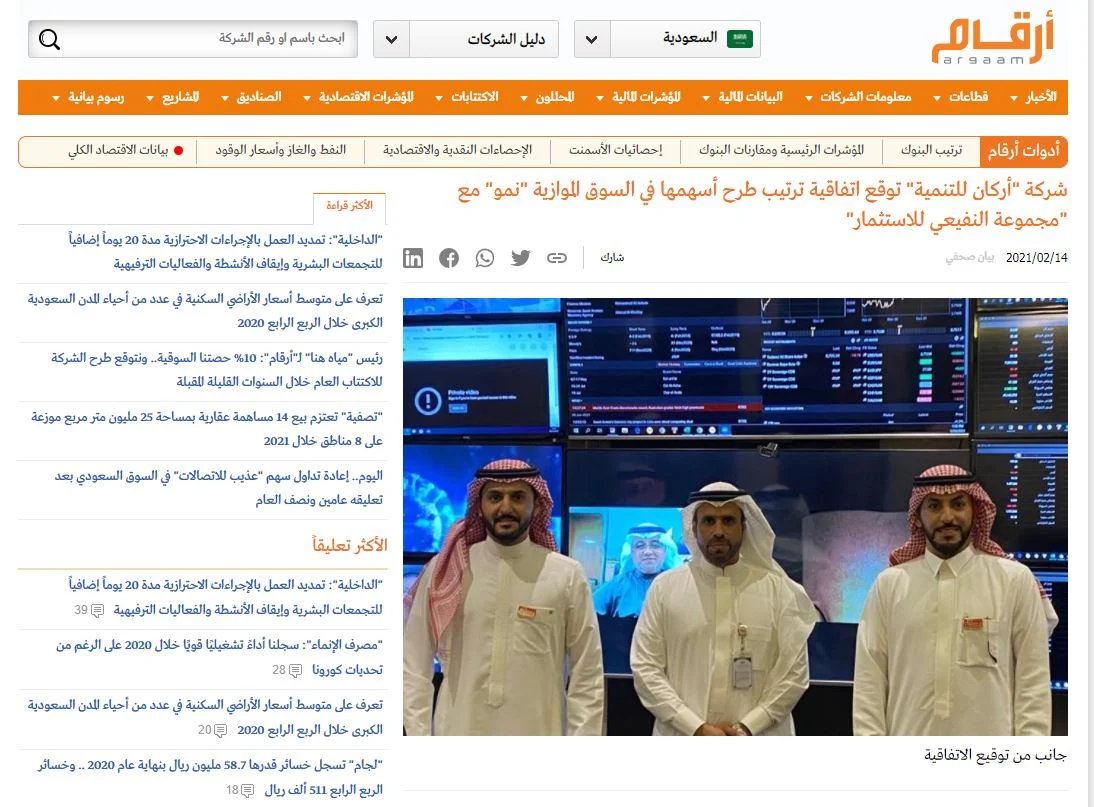Share article on LinkedIn
This screenshot has width=1094, height=807.
[x=413, y=258]
